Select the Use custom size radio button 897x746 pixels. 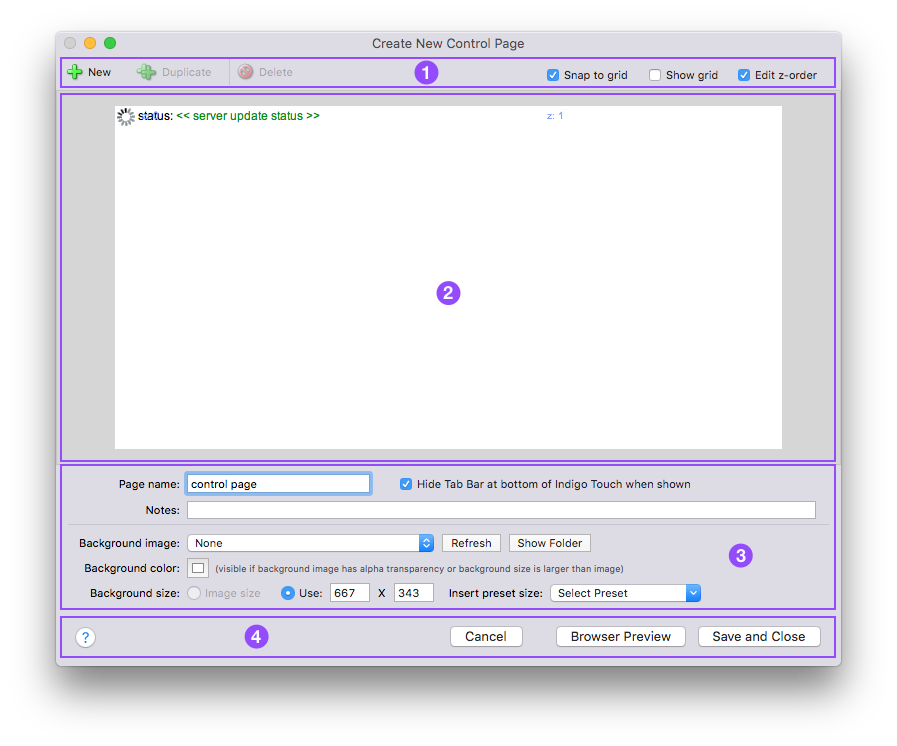(288, 593)
